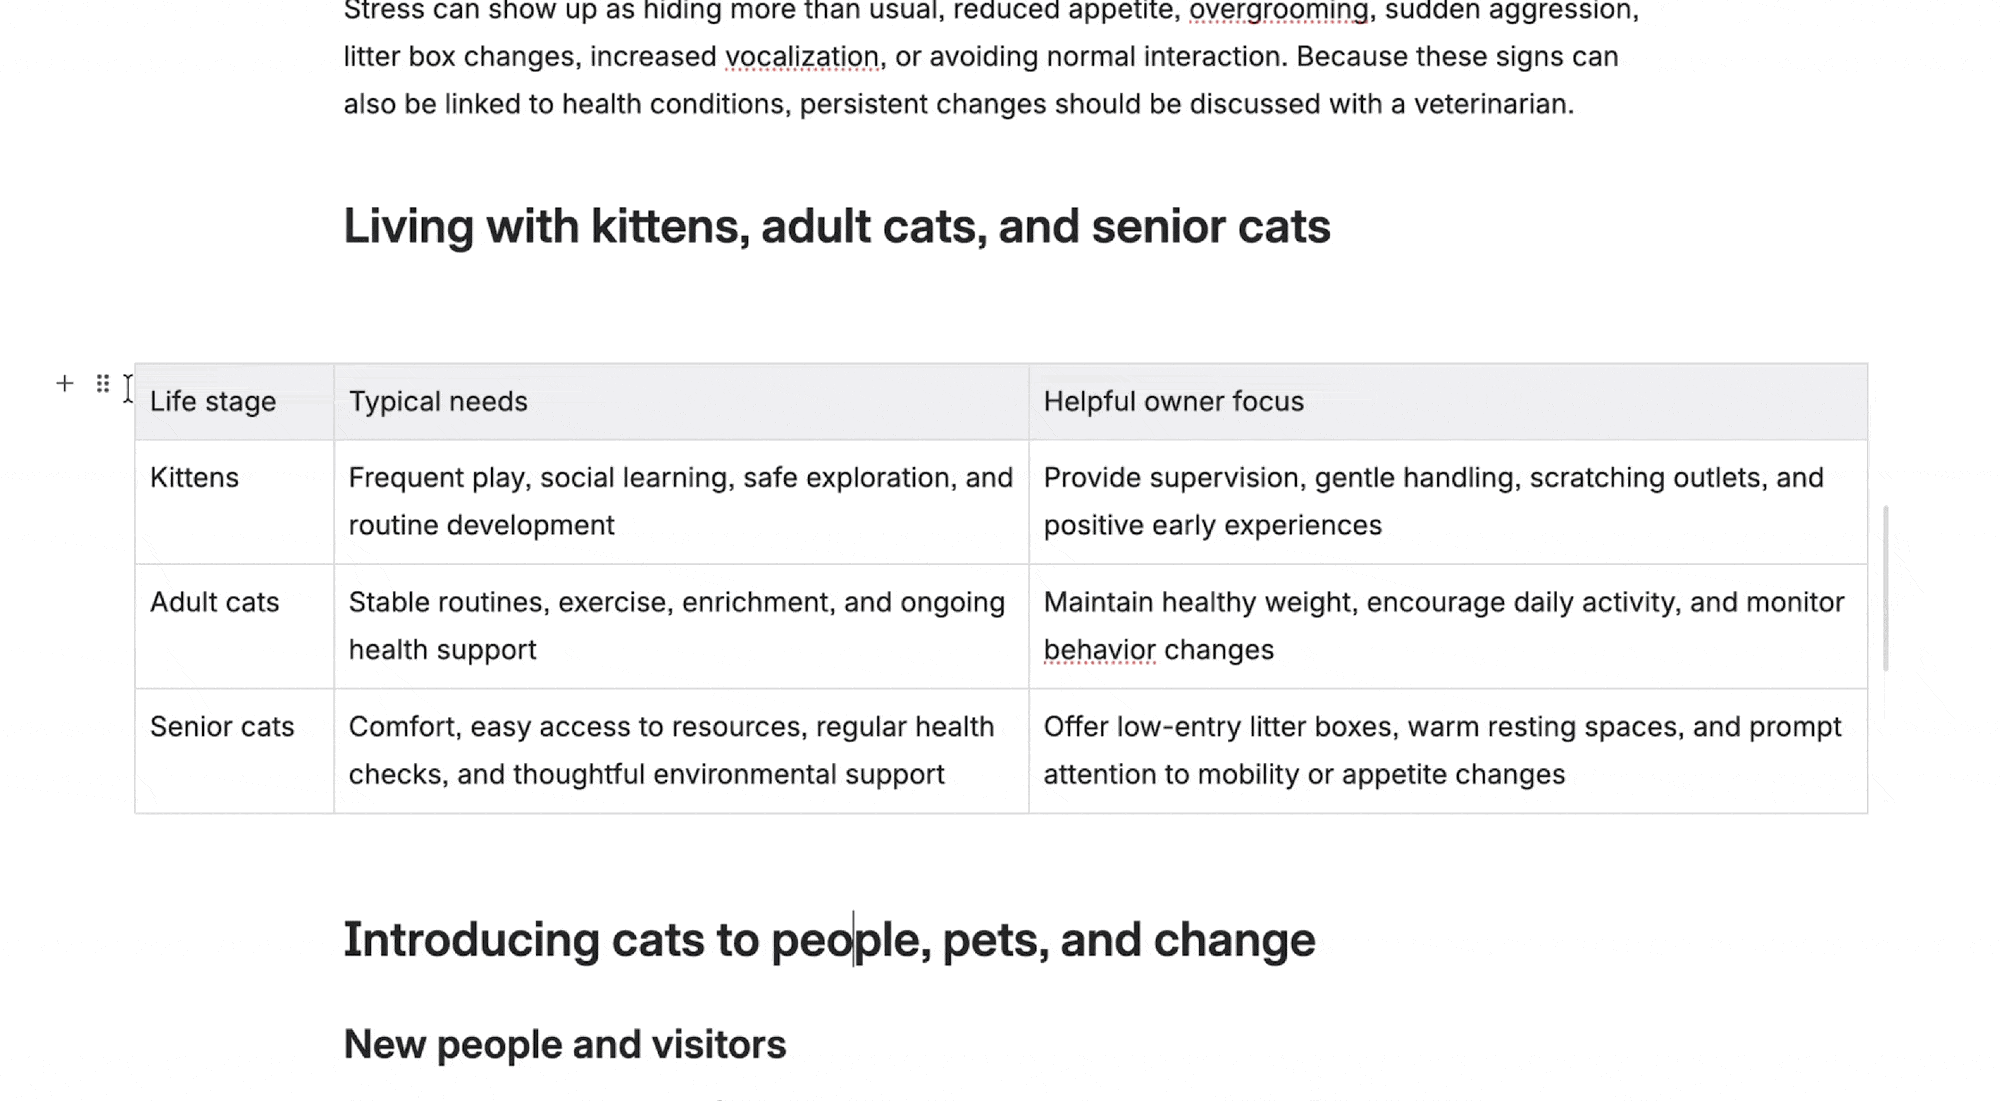The image size is (2000, 1101).
Task: Click the six-dot drag handle beside the table
Action: (103, 384)
